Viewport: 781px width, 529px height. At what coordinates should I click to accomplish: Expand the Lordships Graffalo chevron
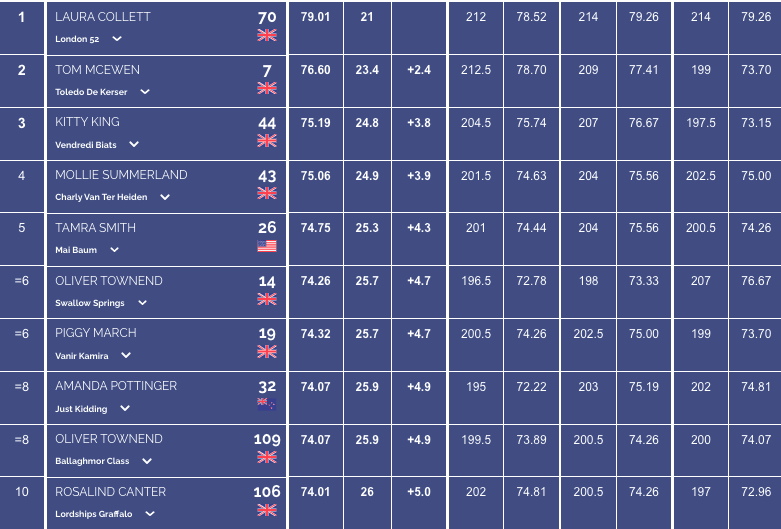point(150,514)
